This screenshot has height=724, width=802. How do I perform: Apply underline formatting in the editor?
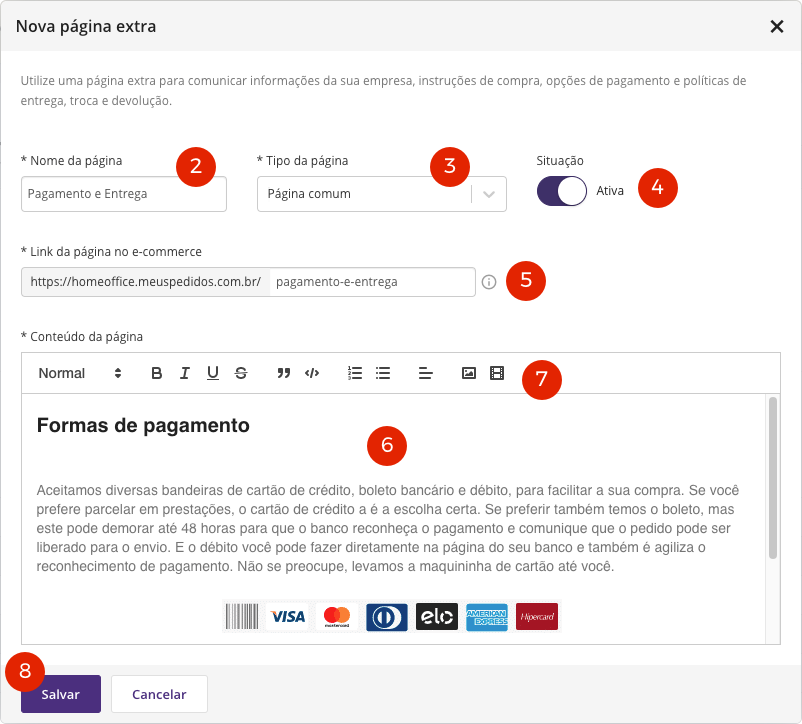coord(213,373)
